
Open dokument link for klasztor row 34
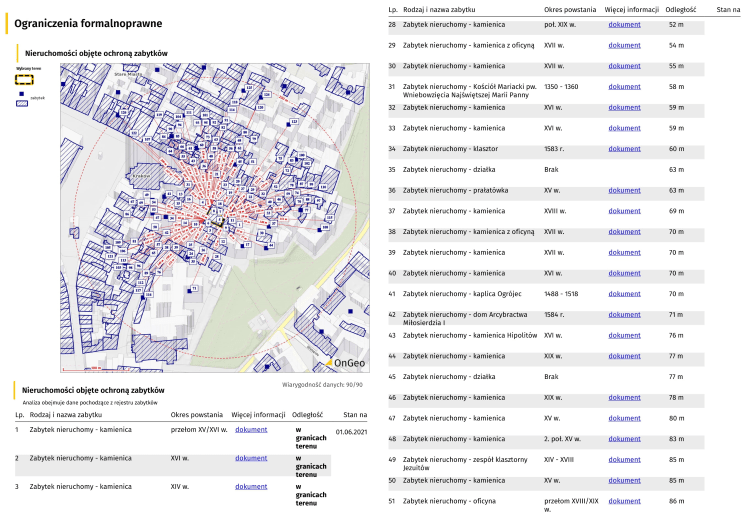(x=624, y=149)
